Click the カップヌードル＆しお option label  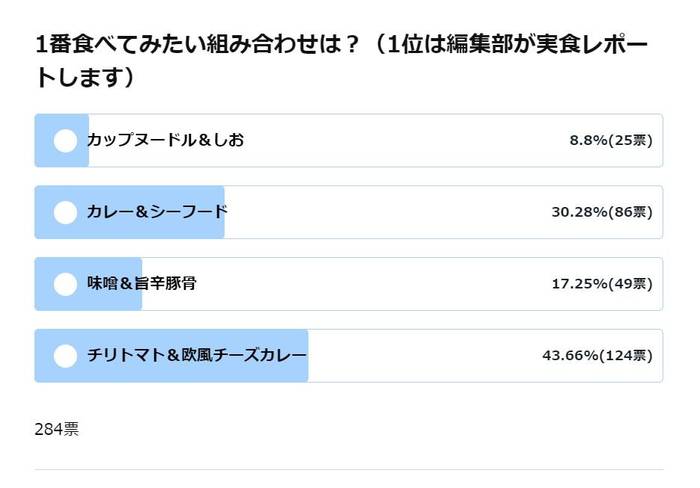click(166, 140)
